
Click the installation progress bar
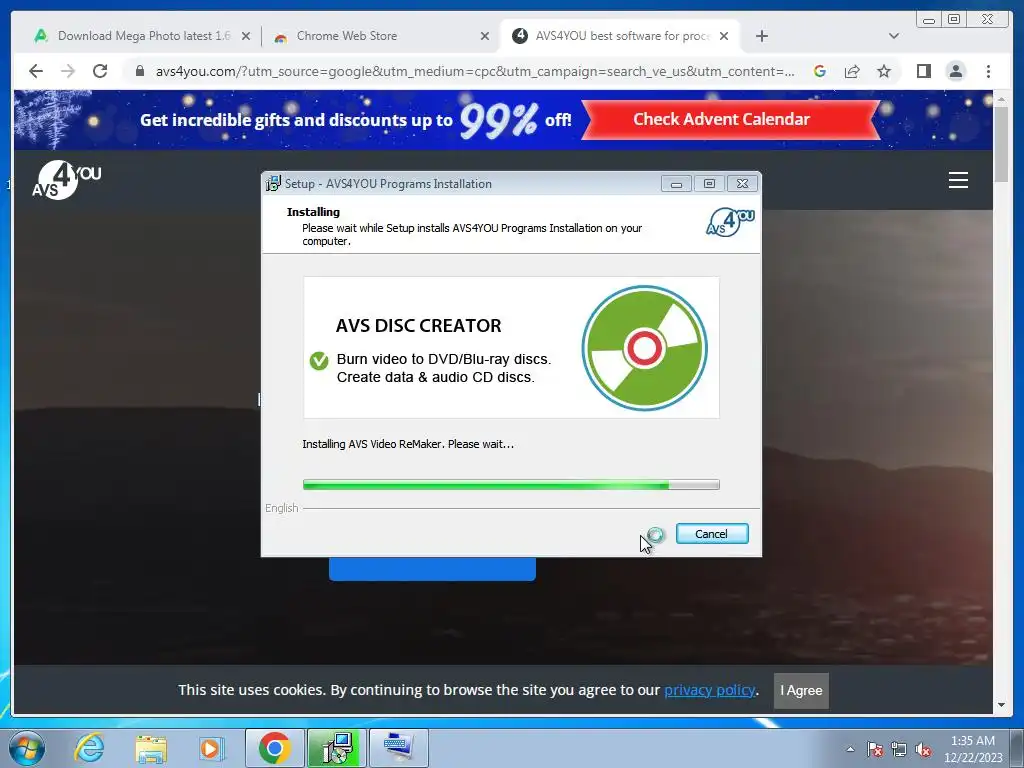click(511, 485)
